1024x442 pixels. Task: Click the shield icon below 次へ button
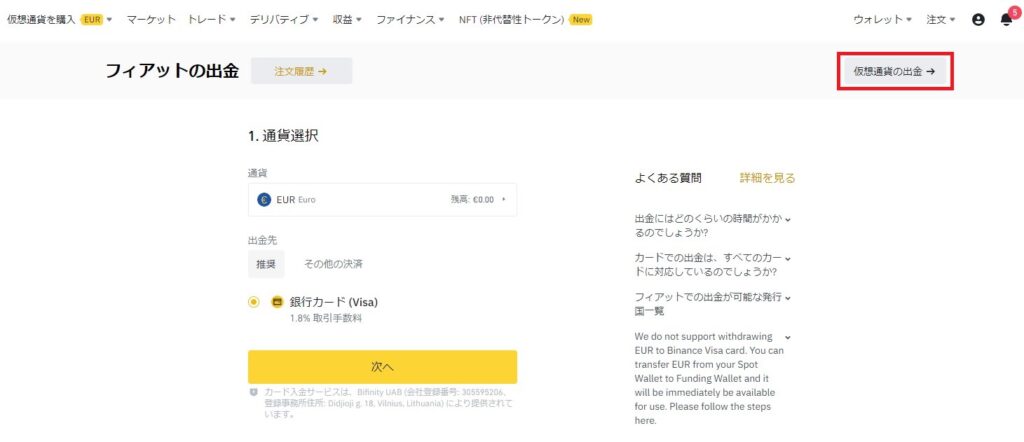[x=254, y=392]
